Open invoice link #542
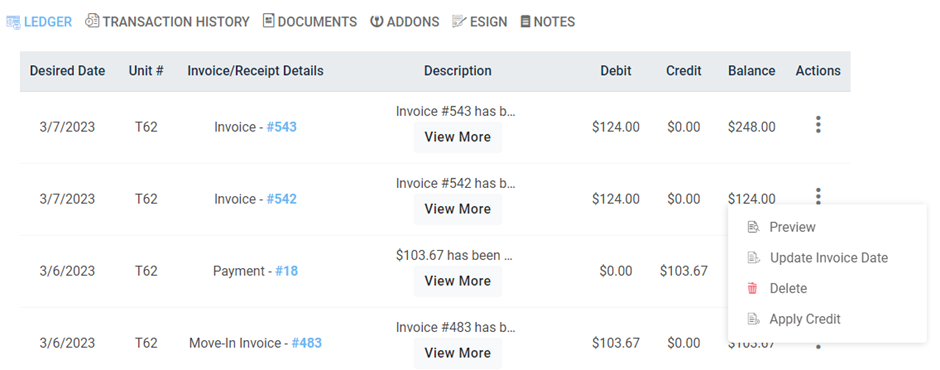 click(282, 199)
